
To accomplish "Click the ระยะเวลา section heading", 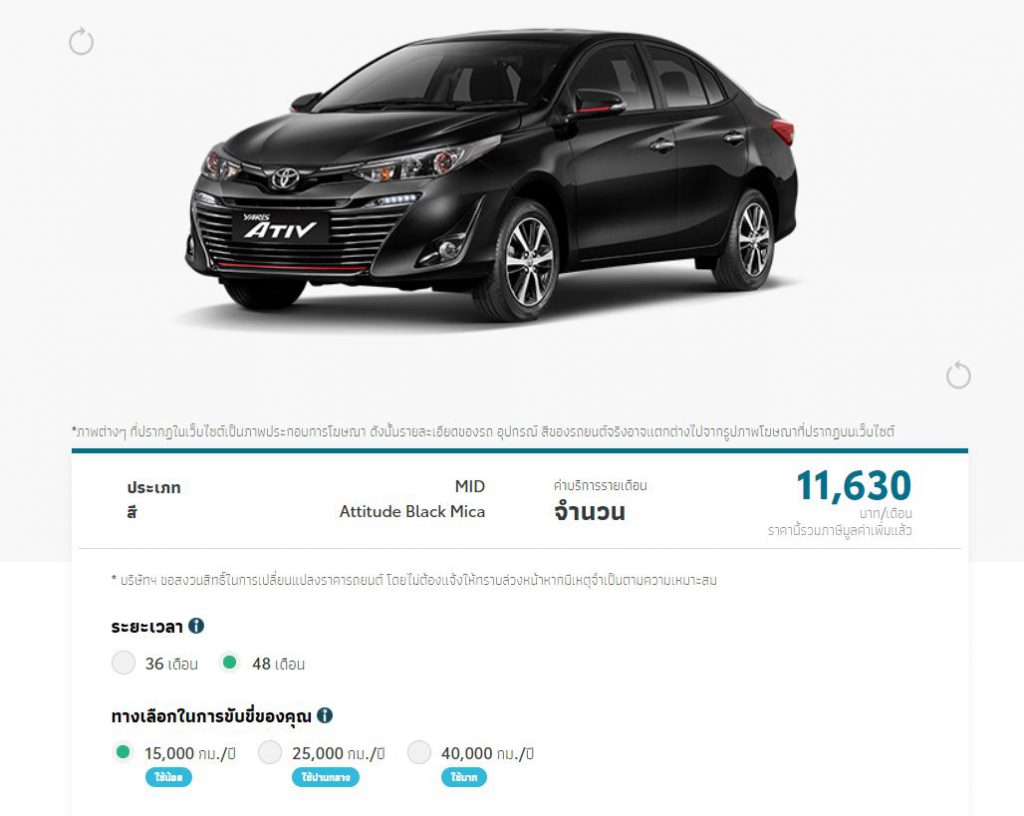I will pyautogui.click(x=147, y=627).
